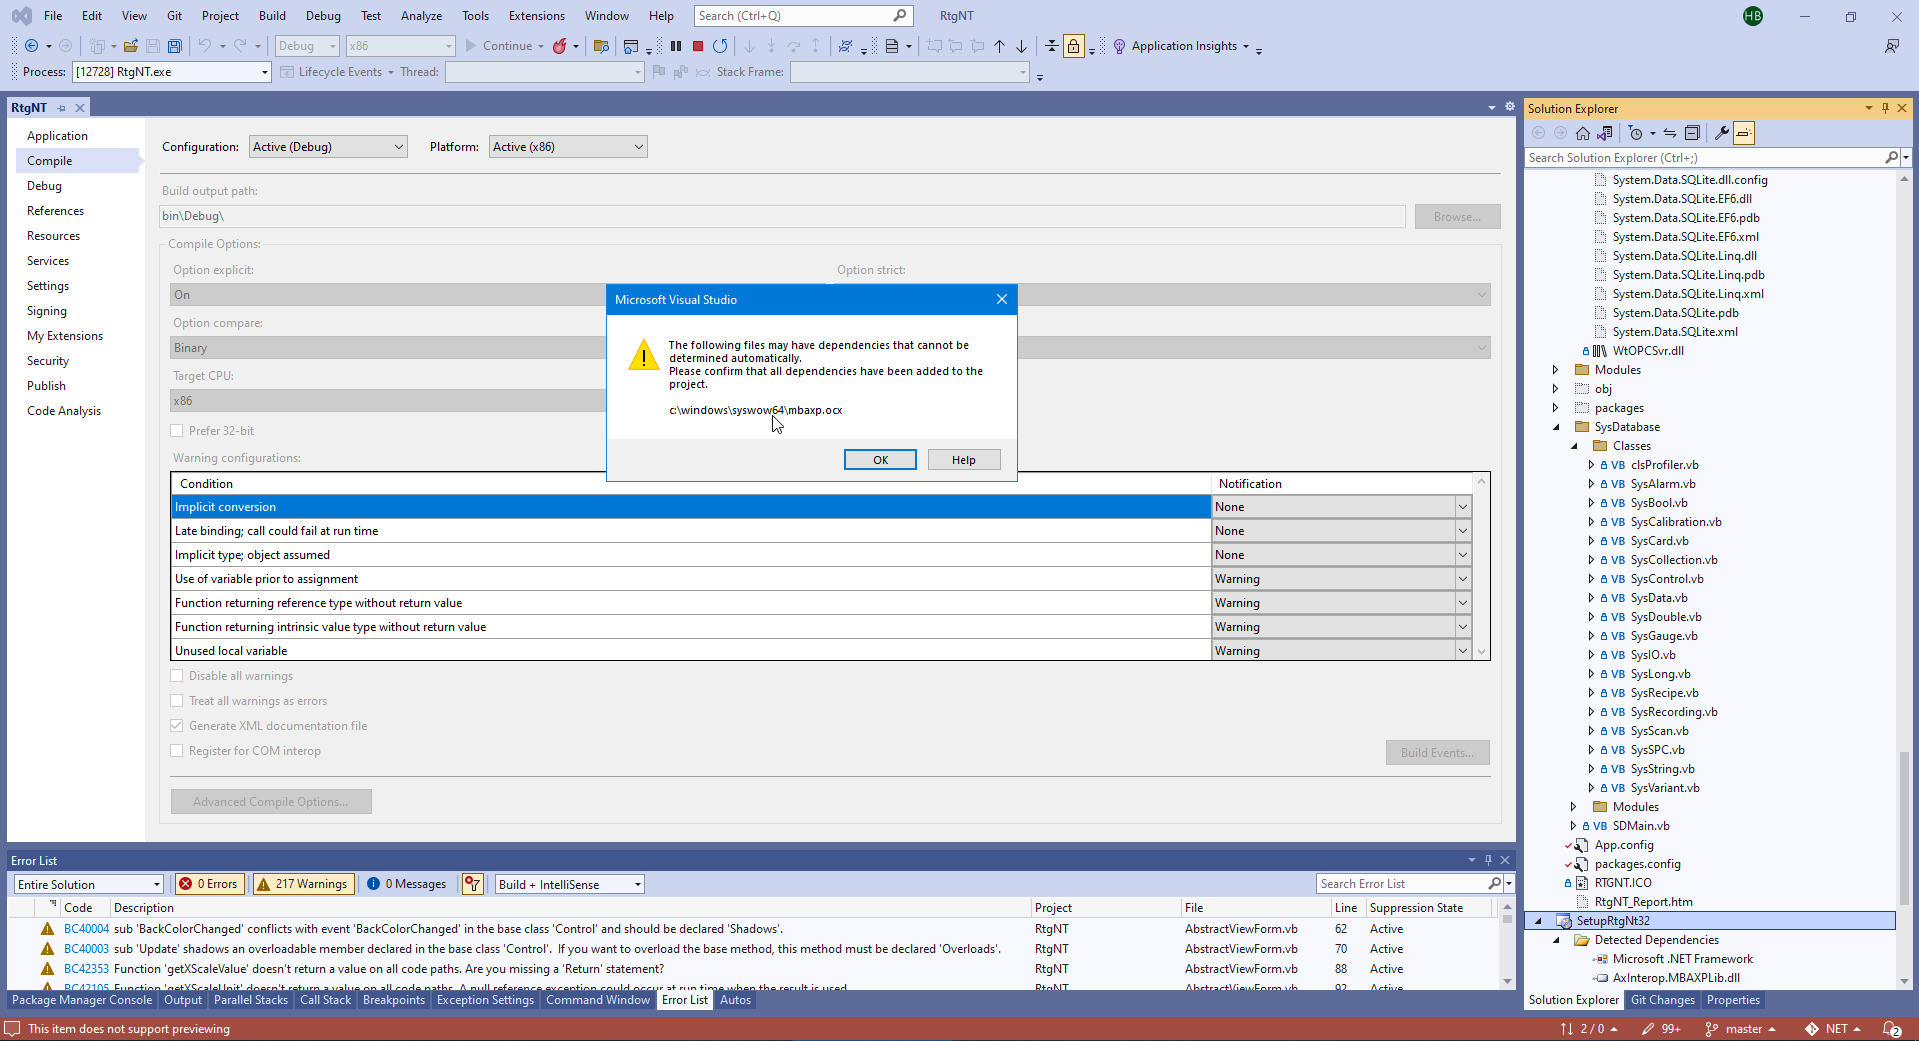Switch to the Git Changes tab
Screen dimensions: 1919x1041
coord(1663,1000)
